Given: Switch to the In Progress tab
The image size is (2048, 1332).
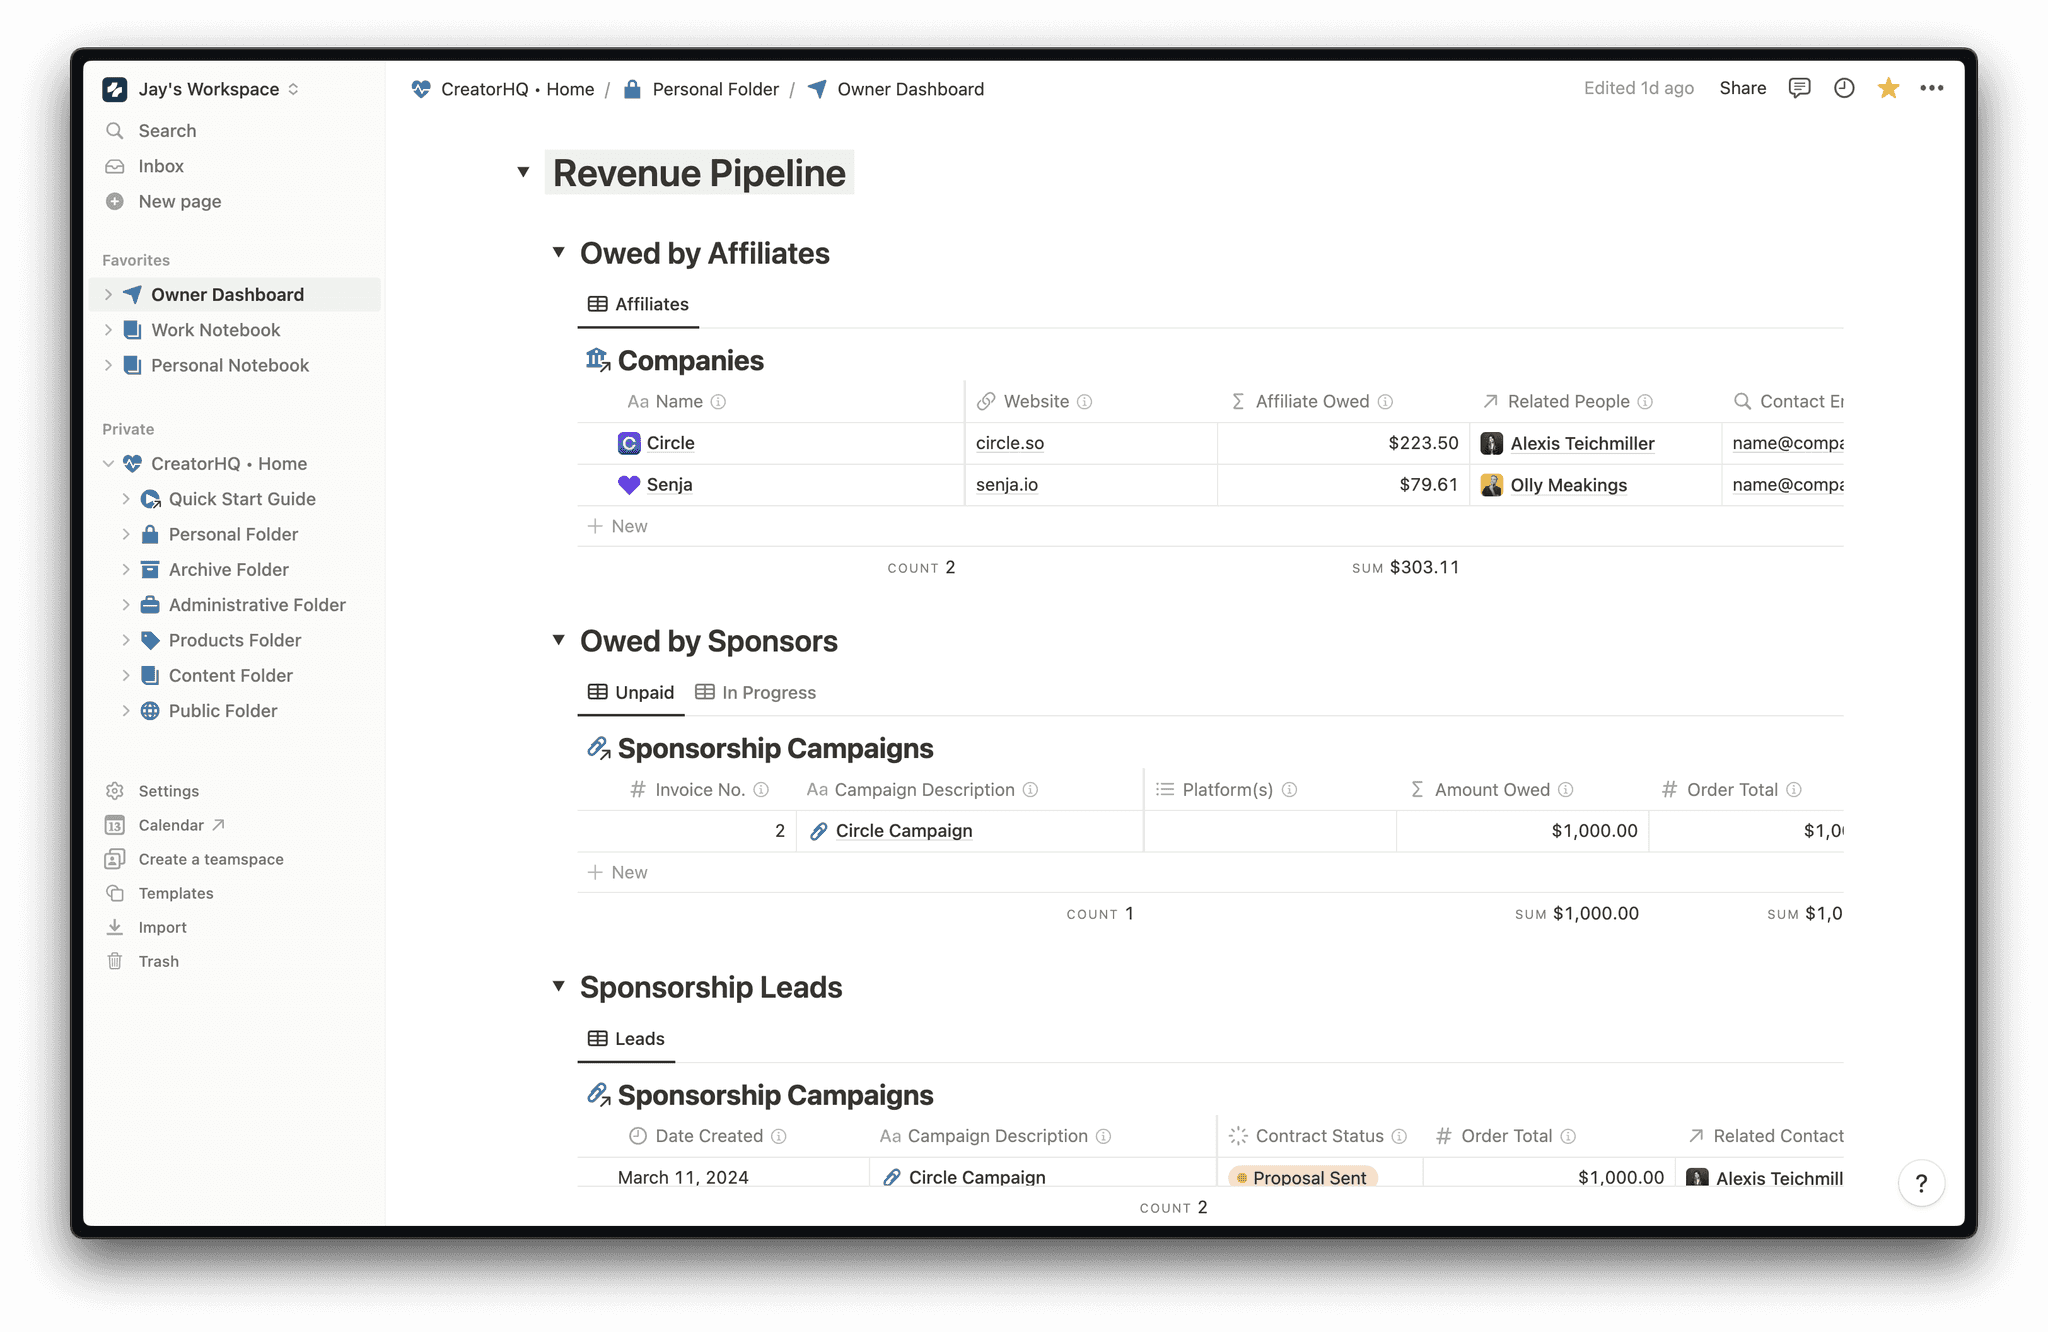Looking at the screenshot, I should 756,692.
